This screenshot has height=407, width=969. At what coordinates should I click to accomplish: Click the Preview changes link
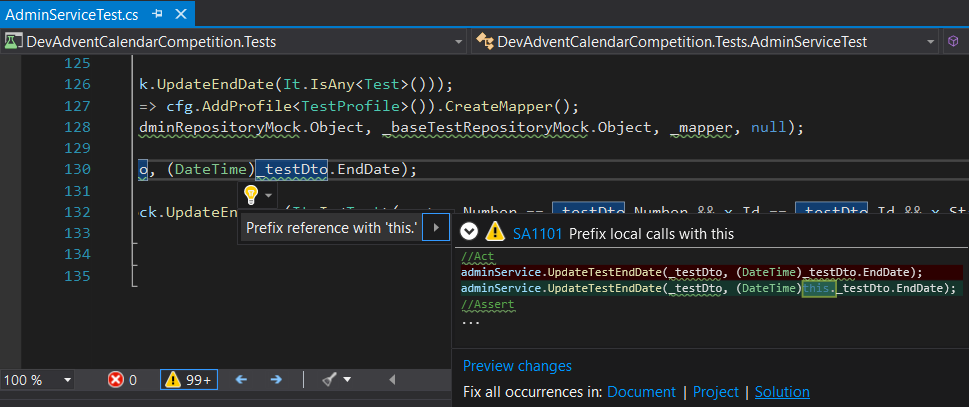[x=517, y=366]
